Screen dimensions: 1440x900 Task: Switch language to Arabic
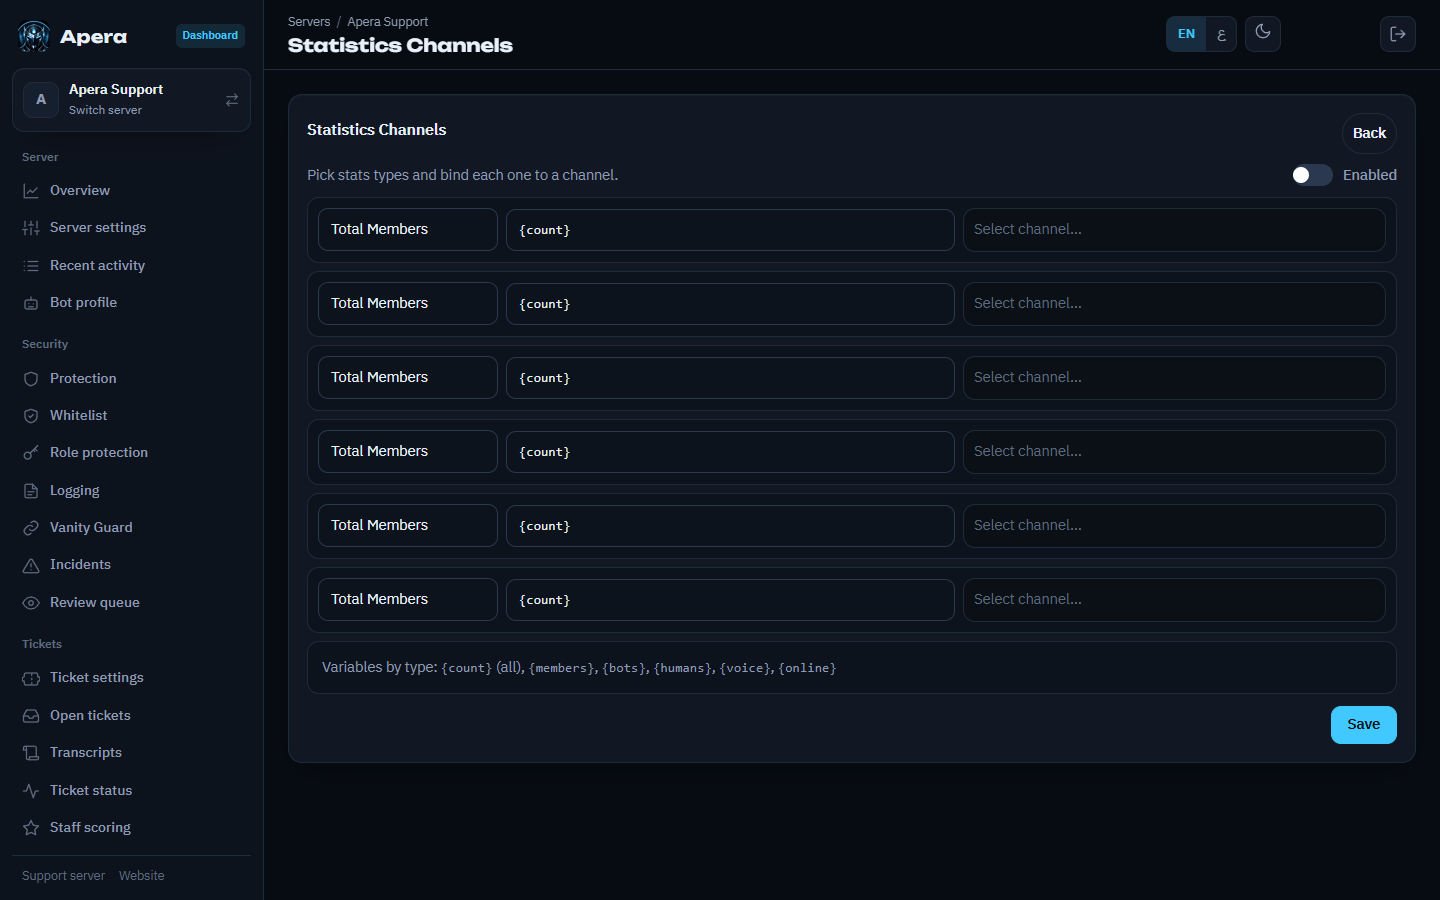point(1221,34)
